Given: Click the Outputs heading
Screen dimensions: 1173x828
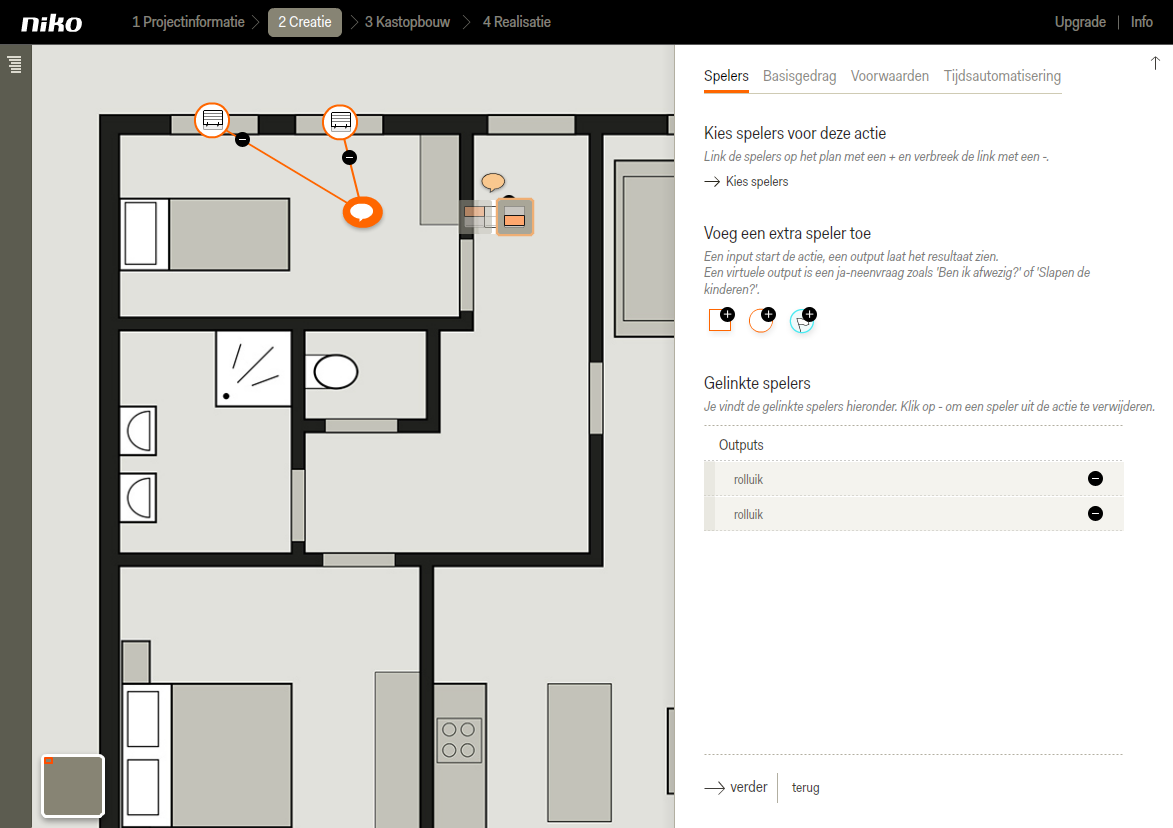Looking at the screenshot, I should [741, 445].
